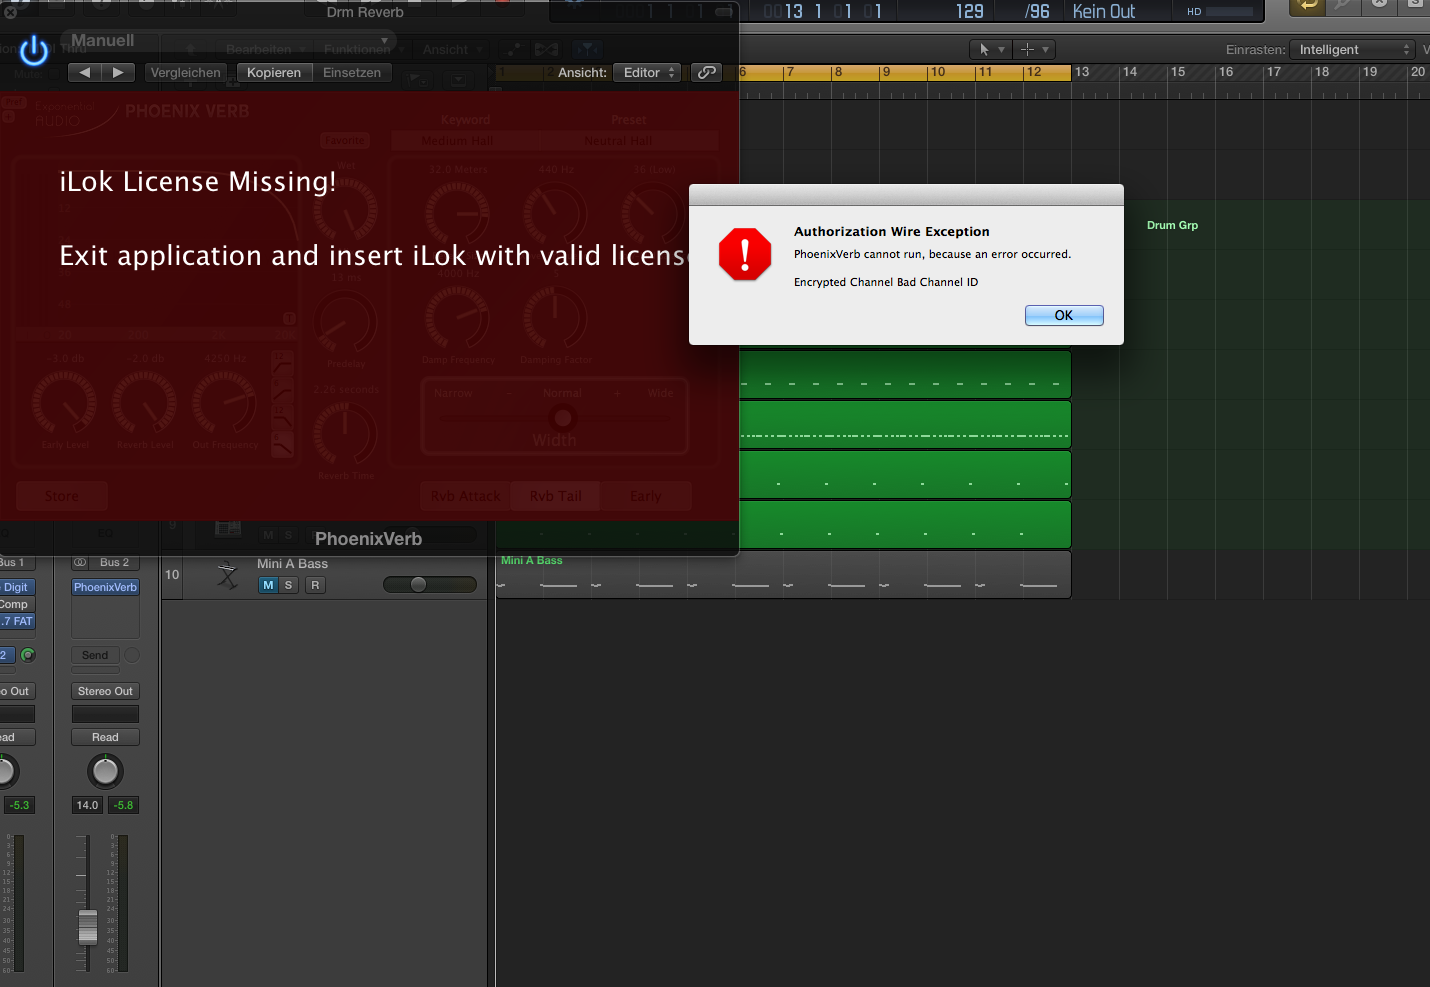Click the -5.3 peak level display
1430x987 pixels.
tap(19, 805)
